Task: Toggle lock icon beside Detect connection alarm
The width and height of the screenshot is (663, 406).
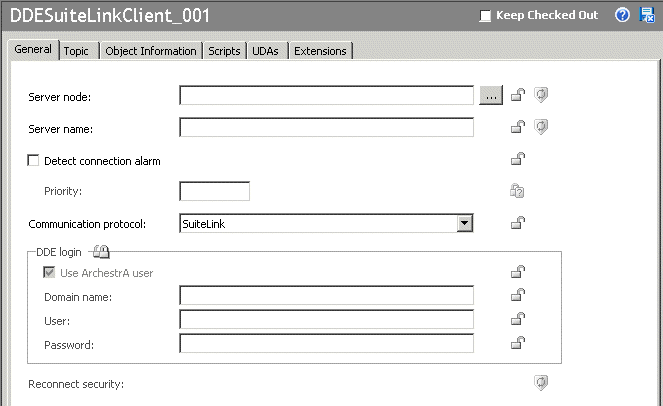Action: [x=518, y=159]
